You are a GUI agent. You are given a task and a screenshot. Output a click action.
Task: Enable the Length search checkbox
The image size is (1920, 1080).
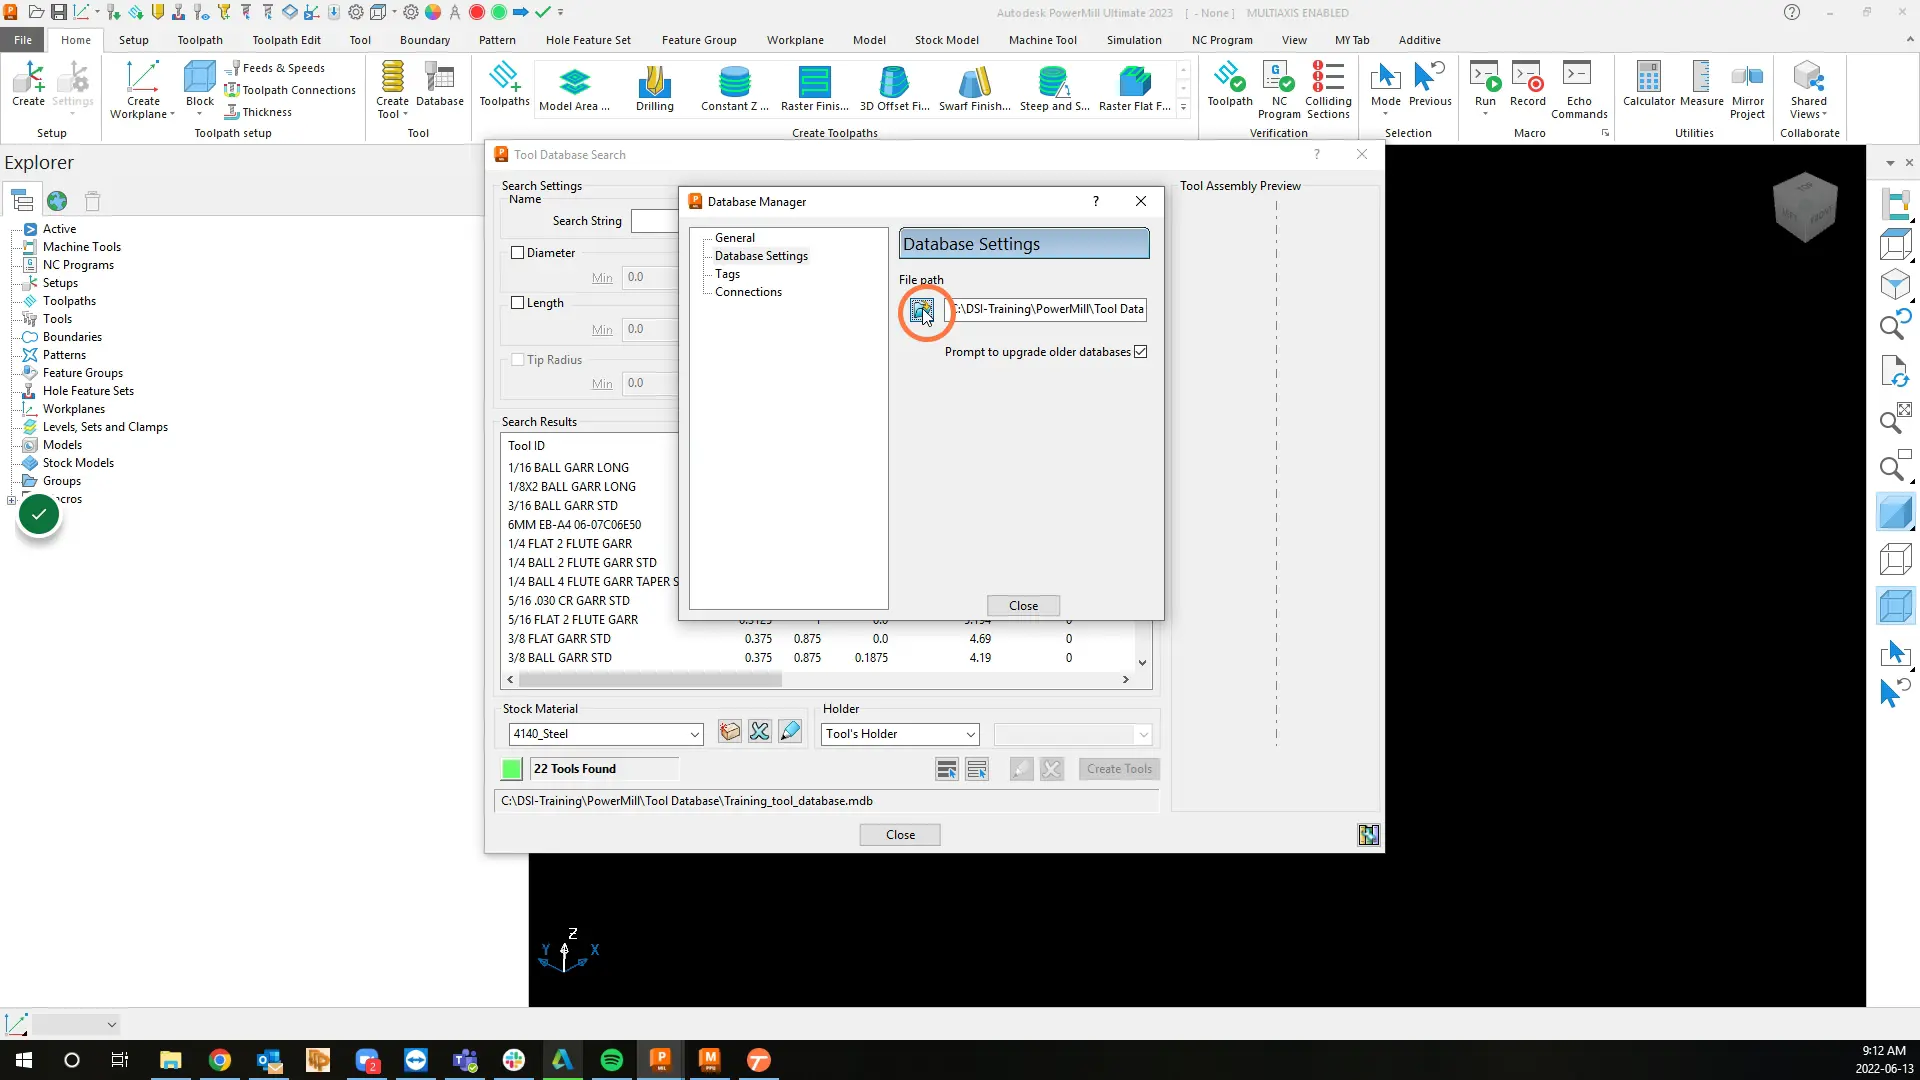tap(517, 303)
